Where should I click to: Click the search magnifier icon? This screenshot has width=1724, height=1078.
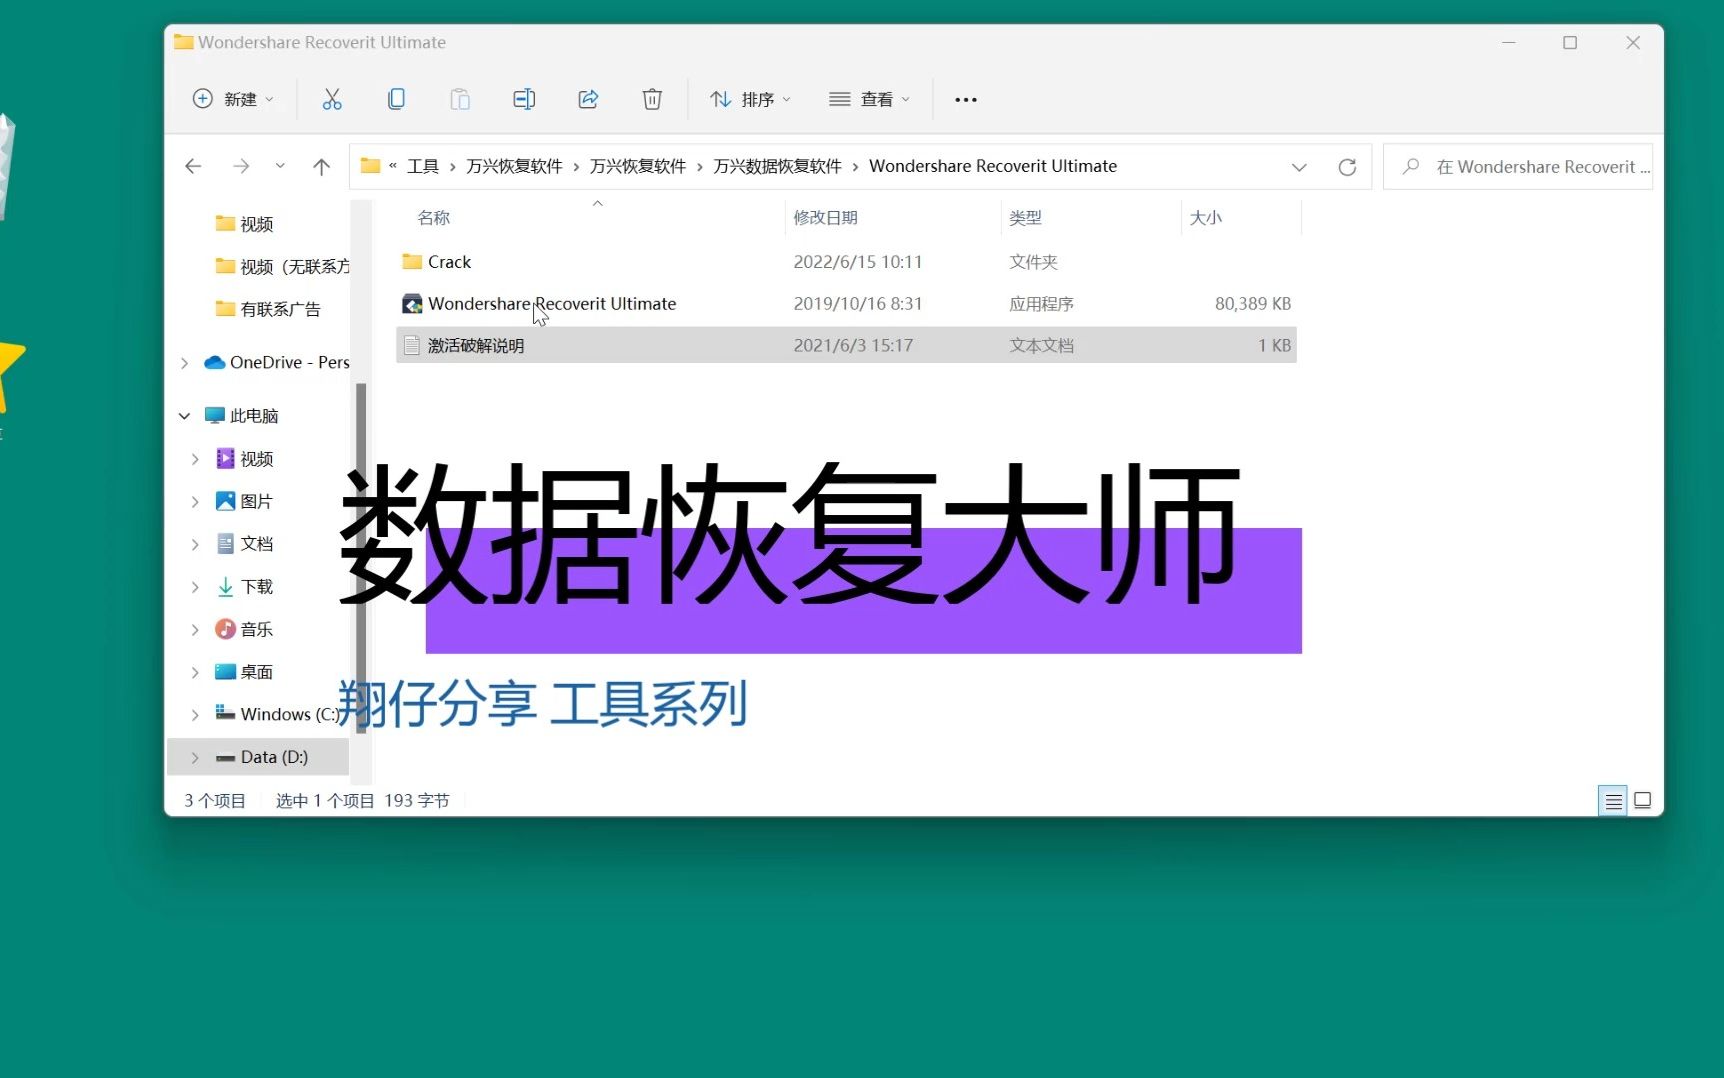[1411, 166]
